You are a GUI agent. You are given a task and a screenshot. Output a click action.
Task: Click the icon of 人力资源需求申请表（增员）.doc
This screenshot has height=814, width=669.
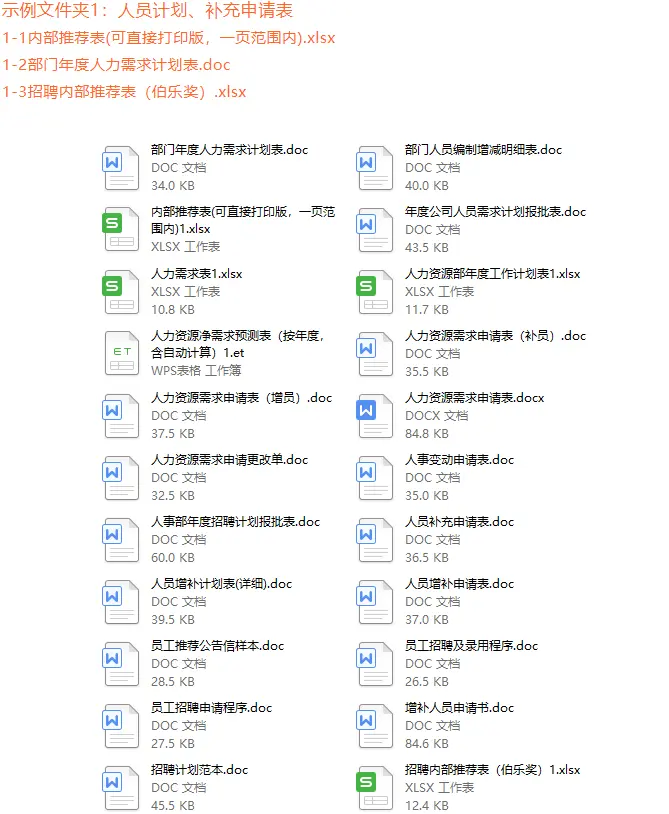pyautogui.click(x=120, y=415)
